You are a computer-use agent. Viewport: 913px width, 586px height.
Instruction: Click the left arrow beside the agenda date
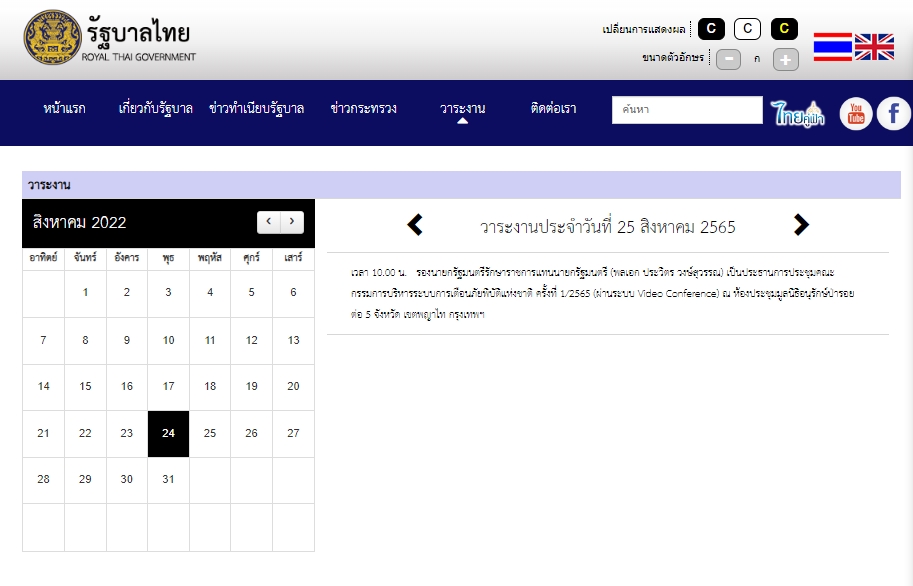coord(415,226)
